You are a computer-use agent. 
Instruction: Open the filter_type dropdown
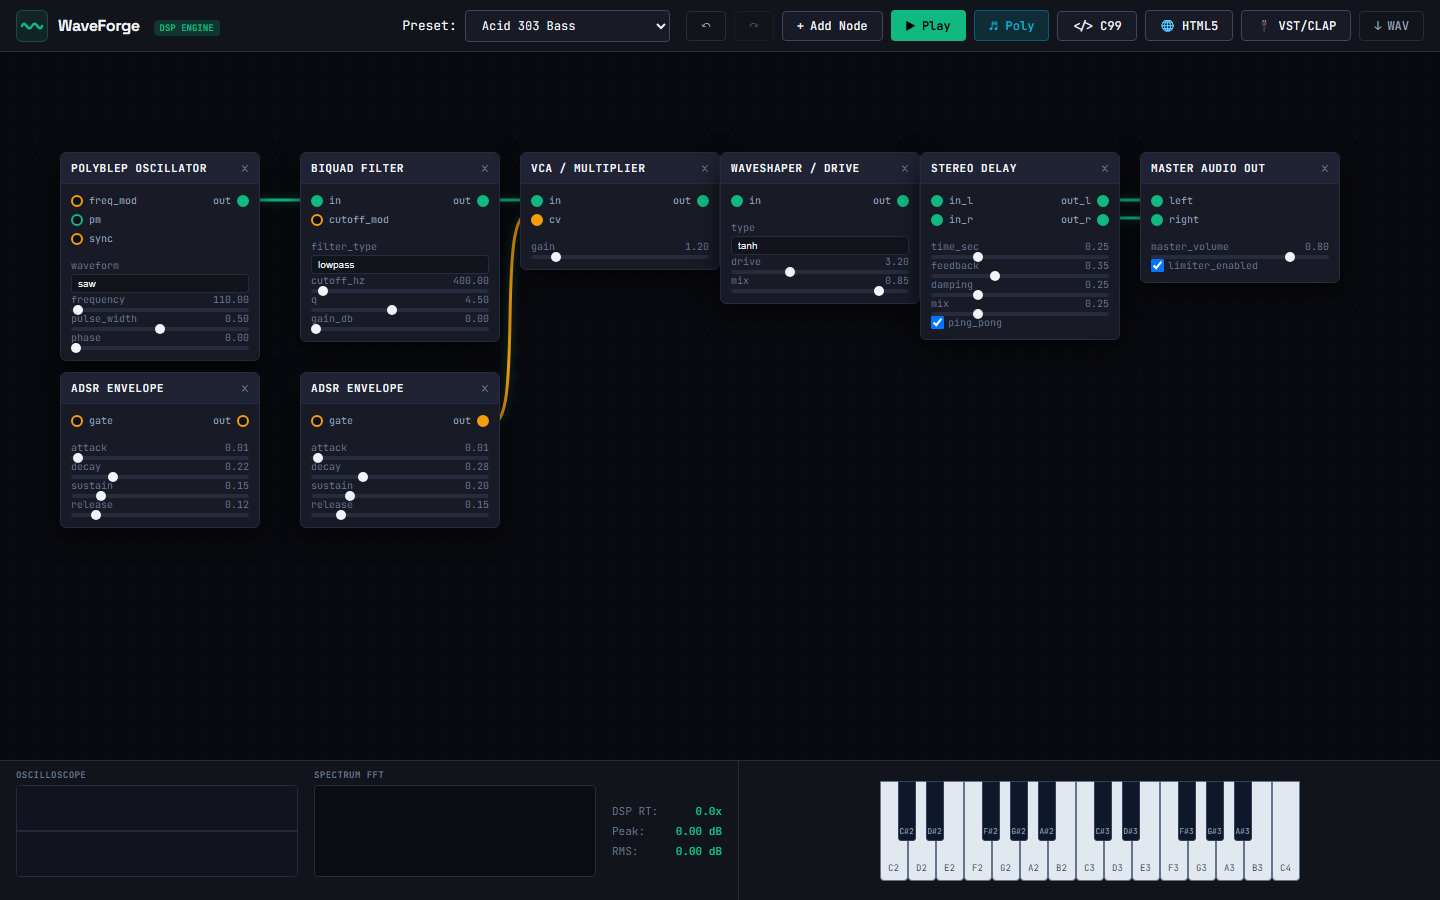(400, 265)
